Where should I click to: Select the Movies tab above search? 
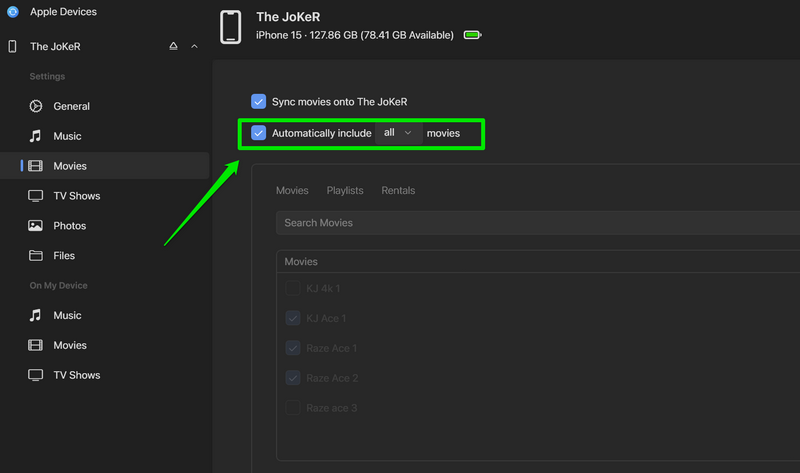point(292,190)
